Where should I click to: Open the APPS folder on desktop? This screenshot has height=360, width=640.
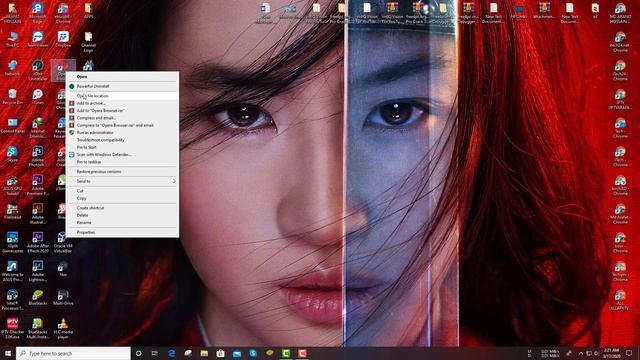(x=88, y=11)
